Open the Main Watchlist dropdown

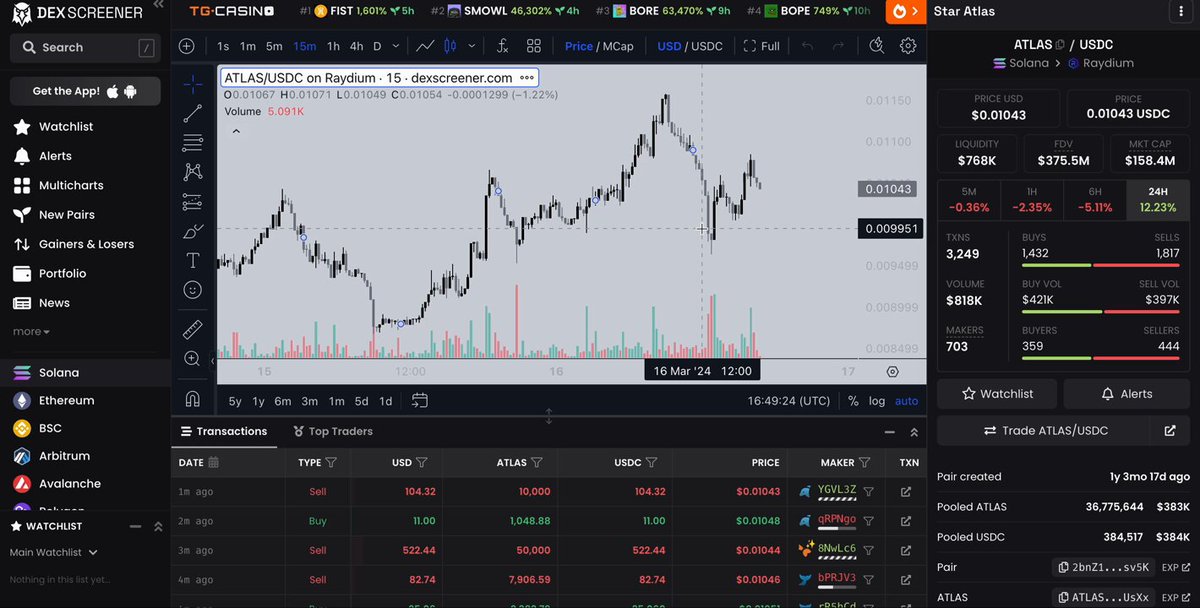[54, 552]
